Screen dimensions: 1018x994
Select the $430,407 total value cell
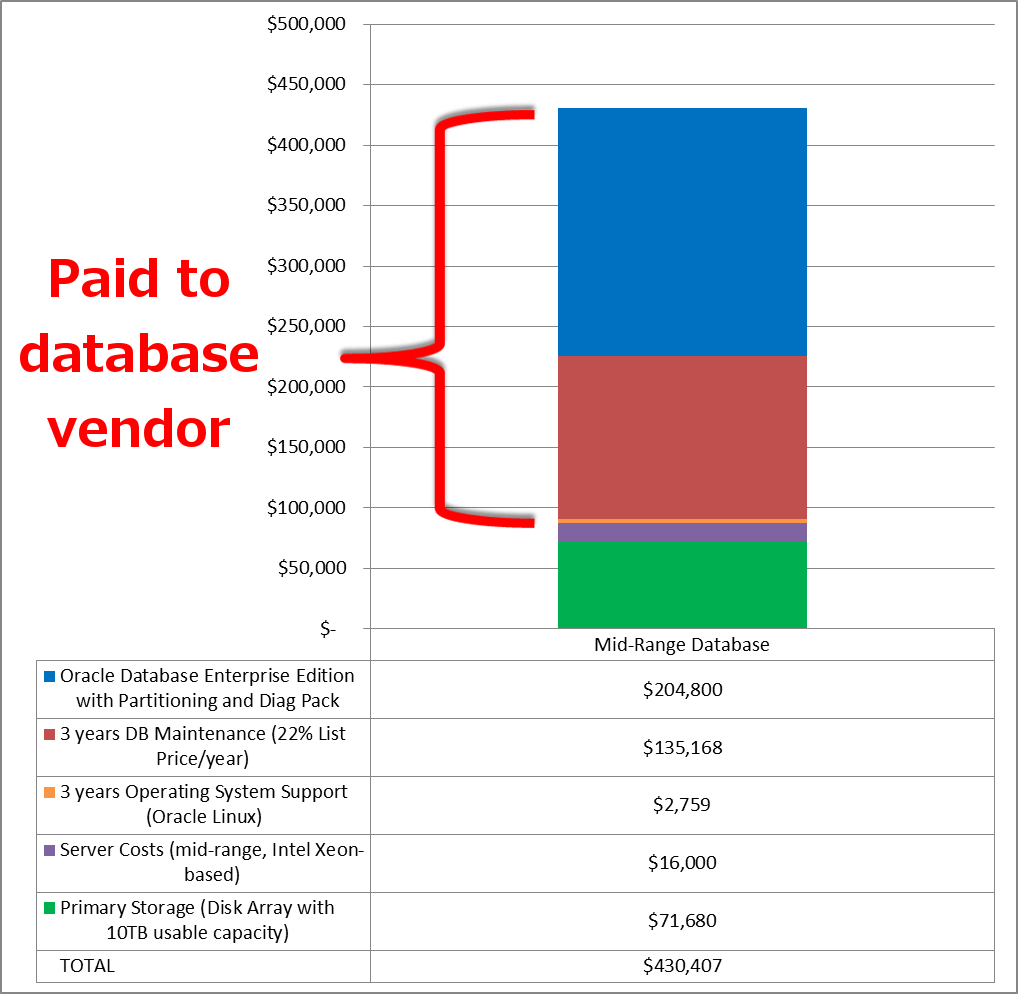[x=683, y=966]
